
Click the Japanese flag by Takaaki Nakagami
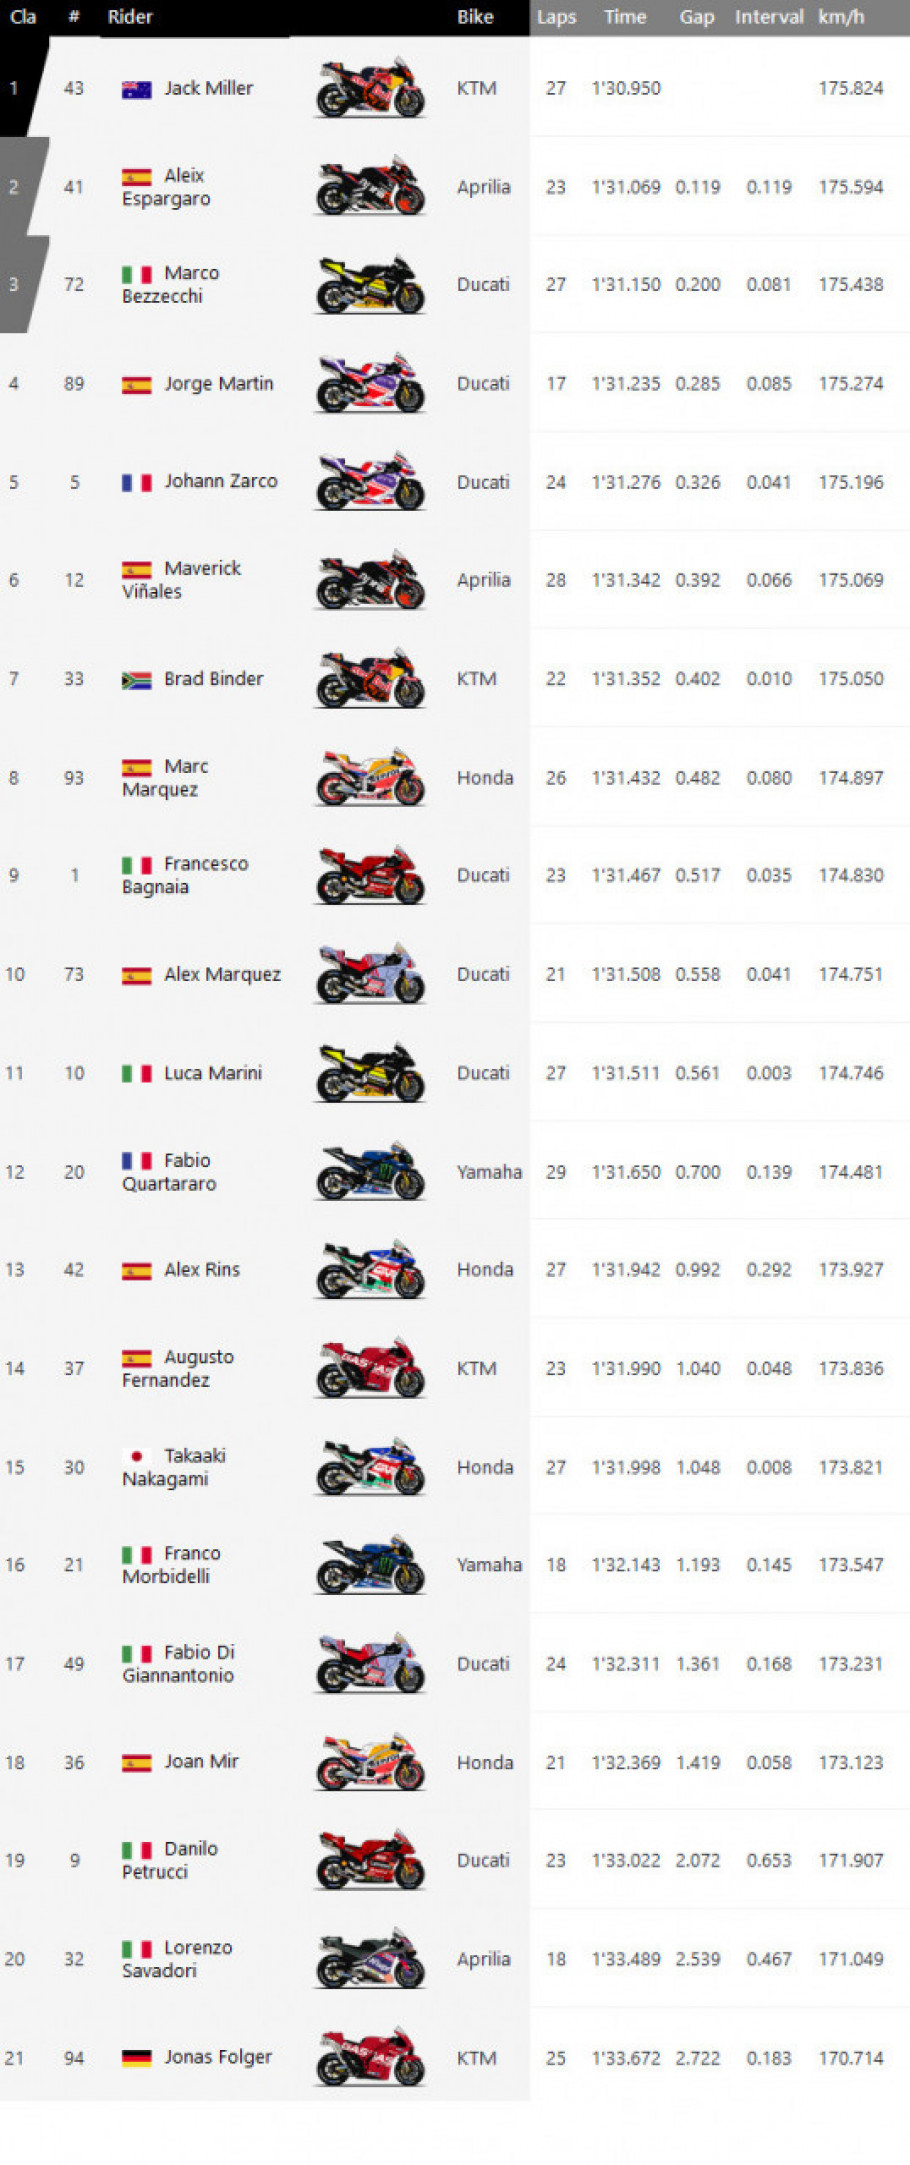click(x=136, y=1456)
